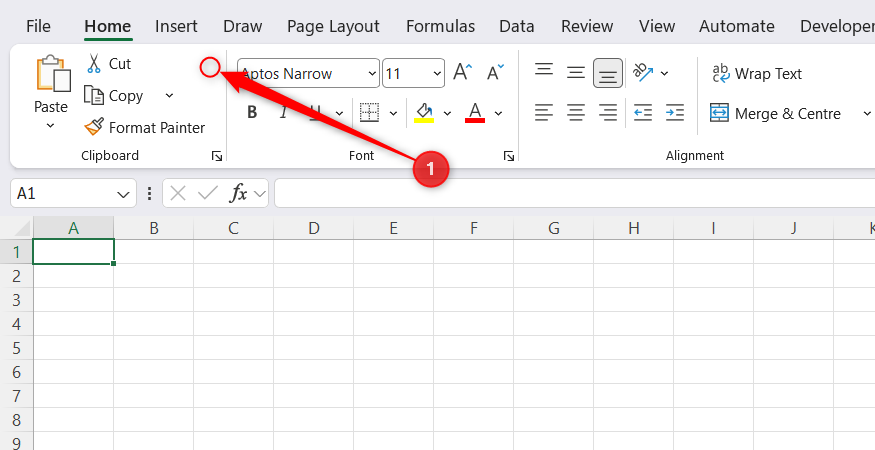Select column F header

[474, 228]
